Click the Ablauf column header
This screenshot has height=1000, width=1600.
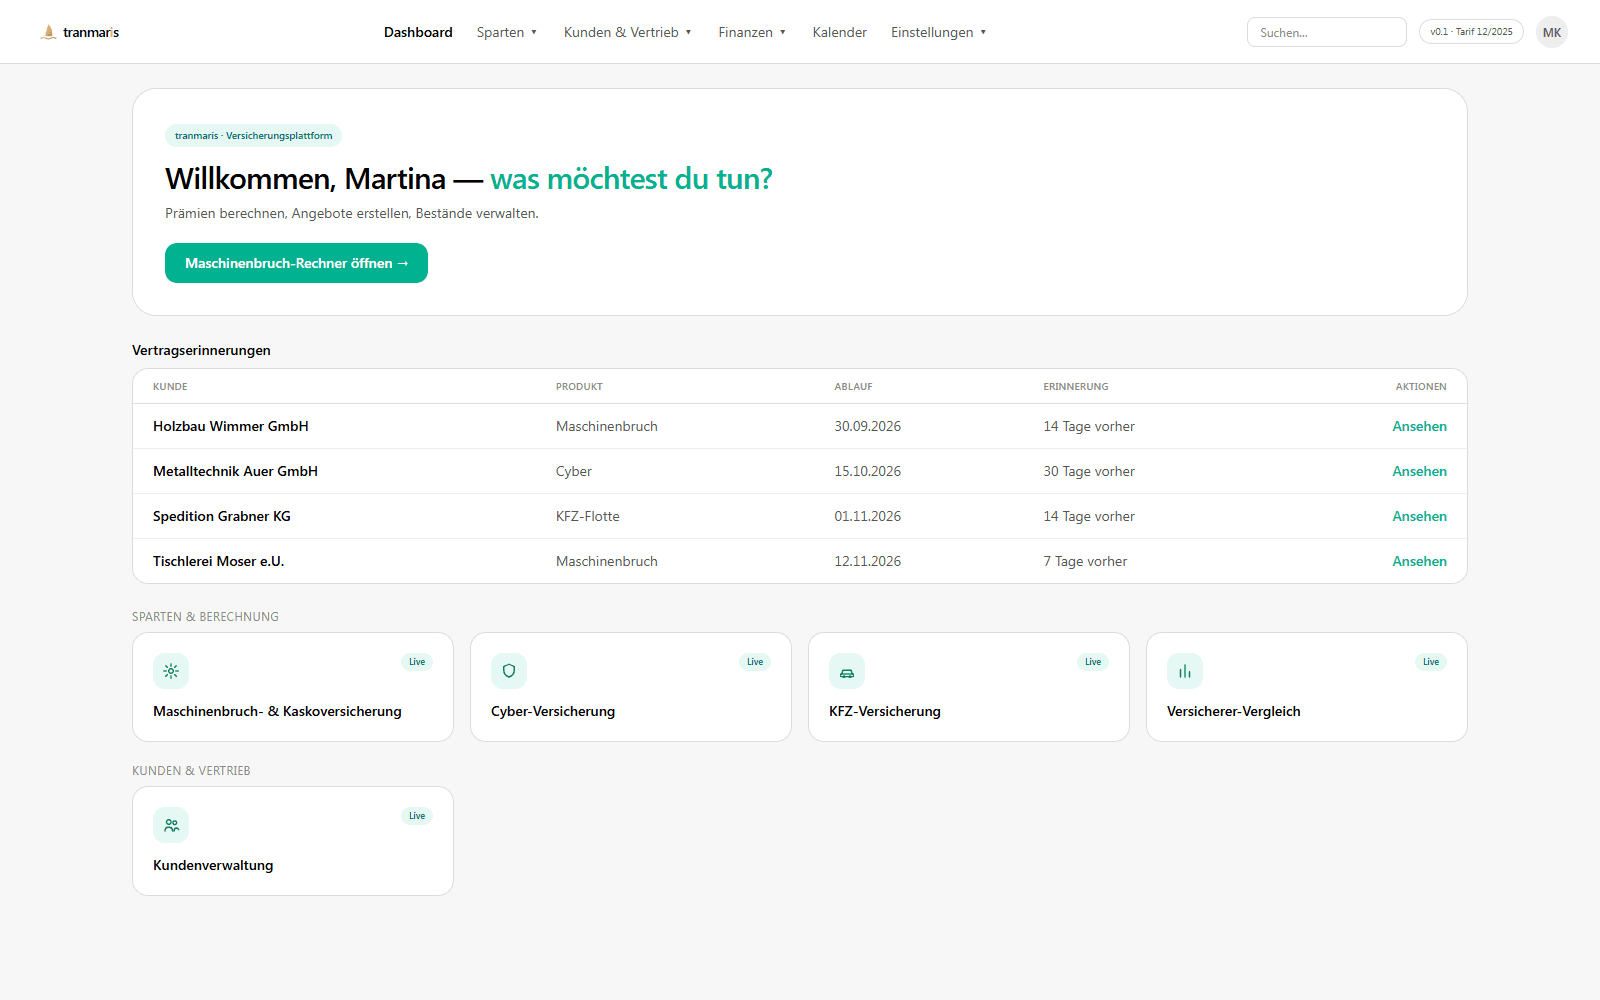(x=853, y=387)
